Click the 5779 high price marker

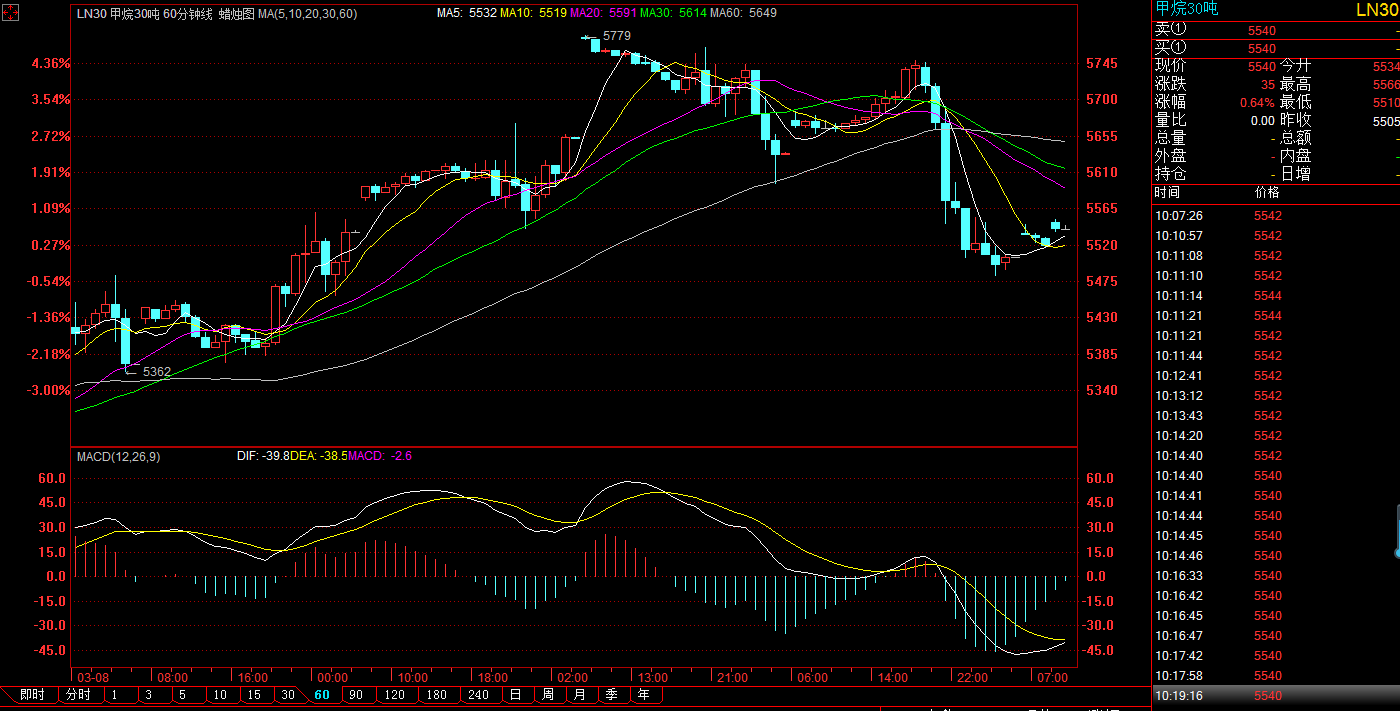point(616,35)
